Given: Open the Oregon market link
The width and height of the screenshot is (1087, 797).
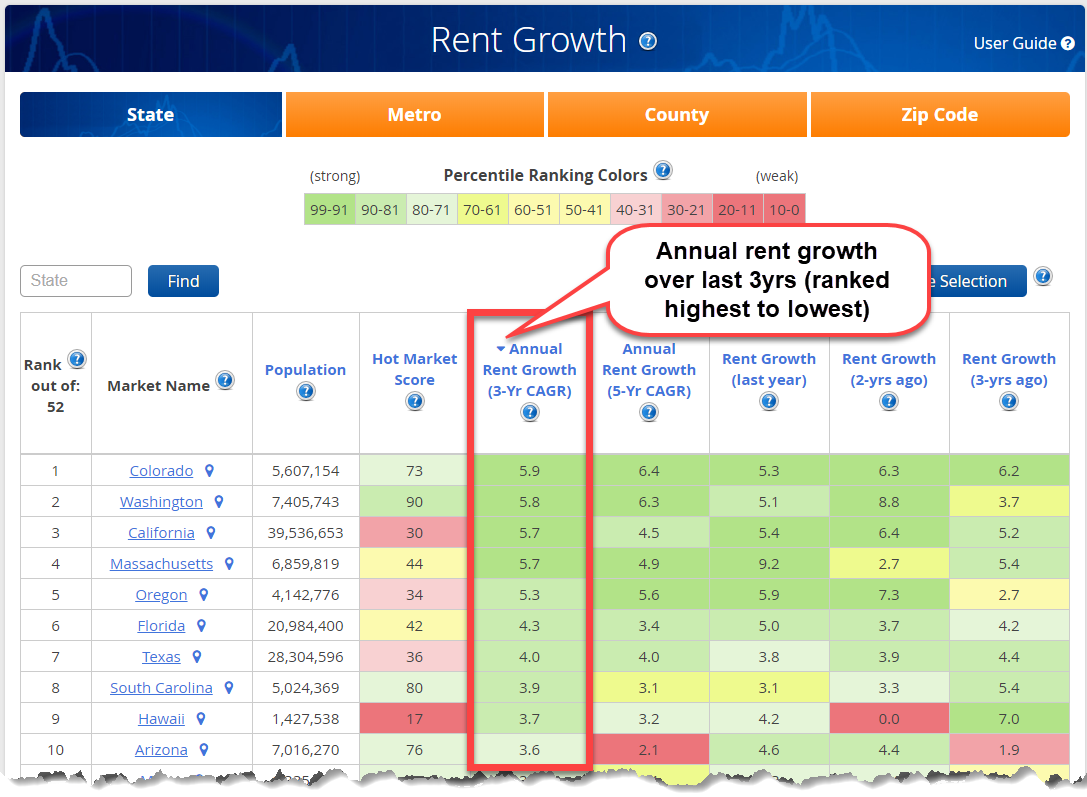Looking at the screenshot, I should coord(161,595).
